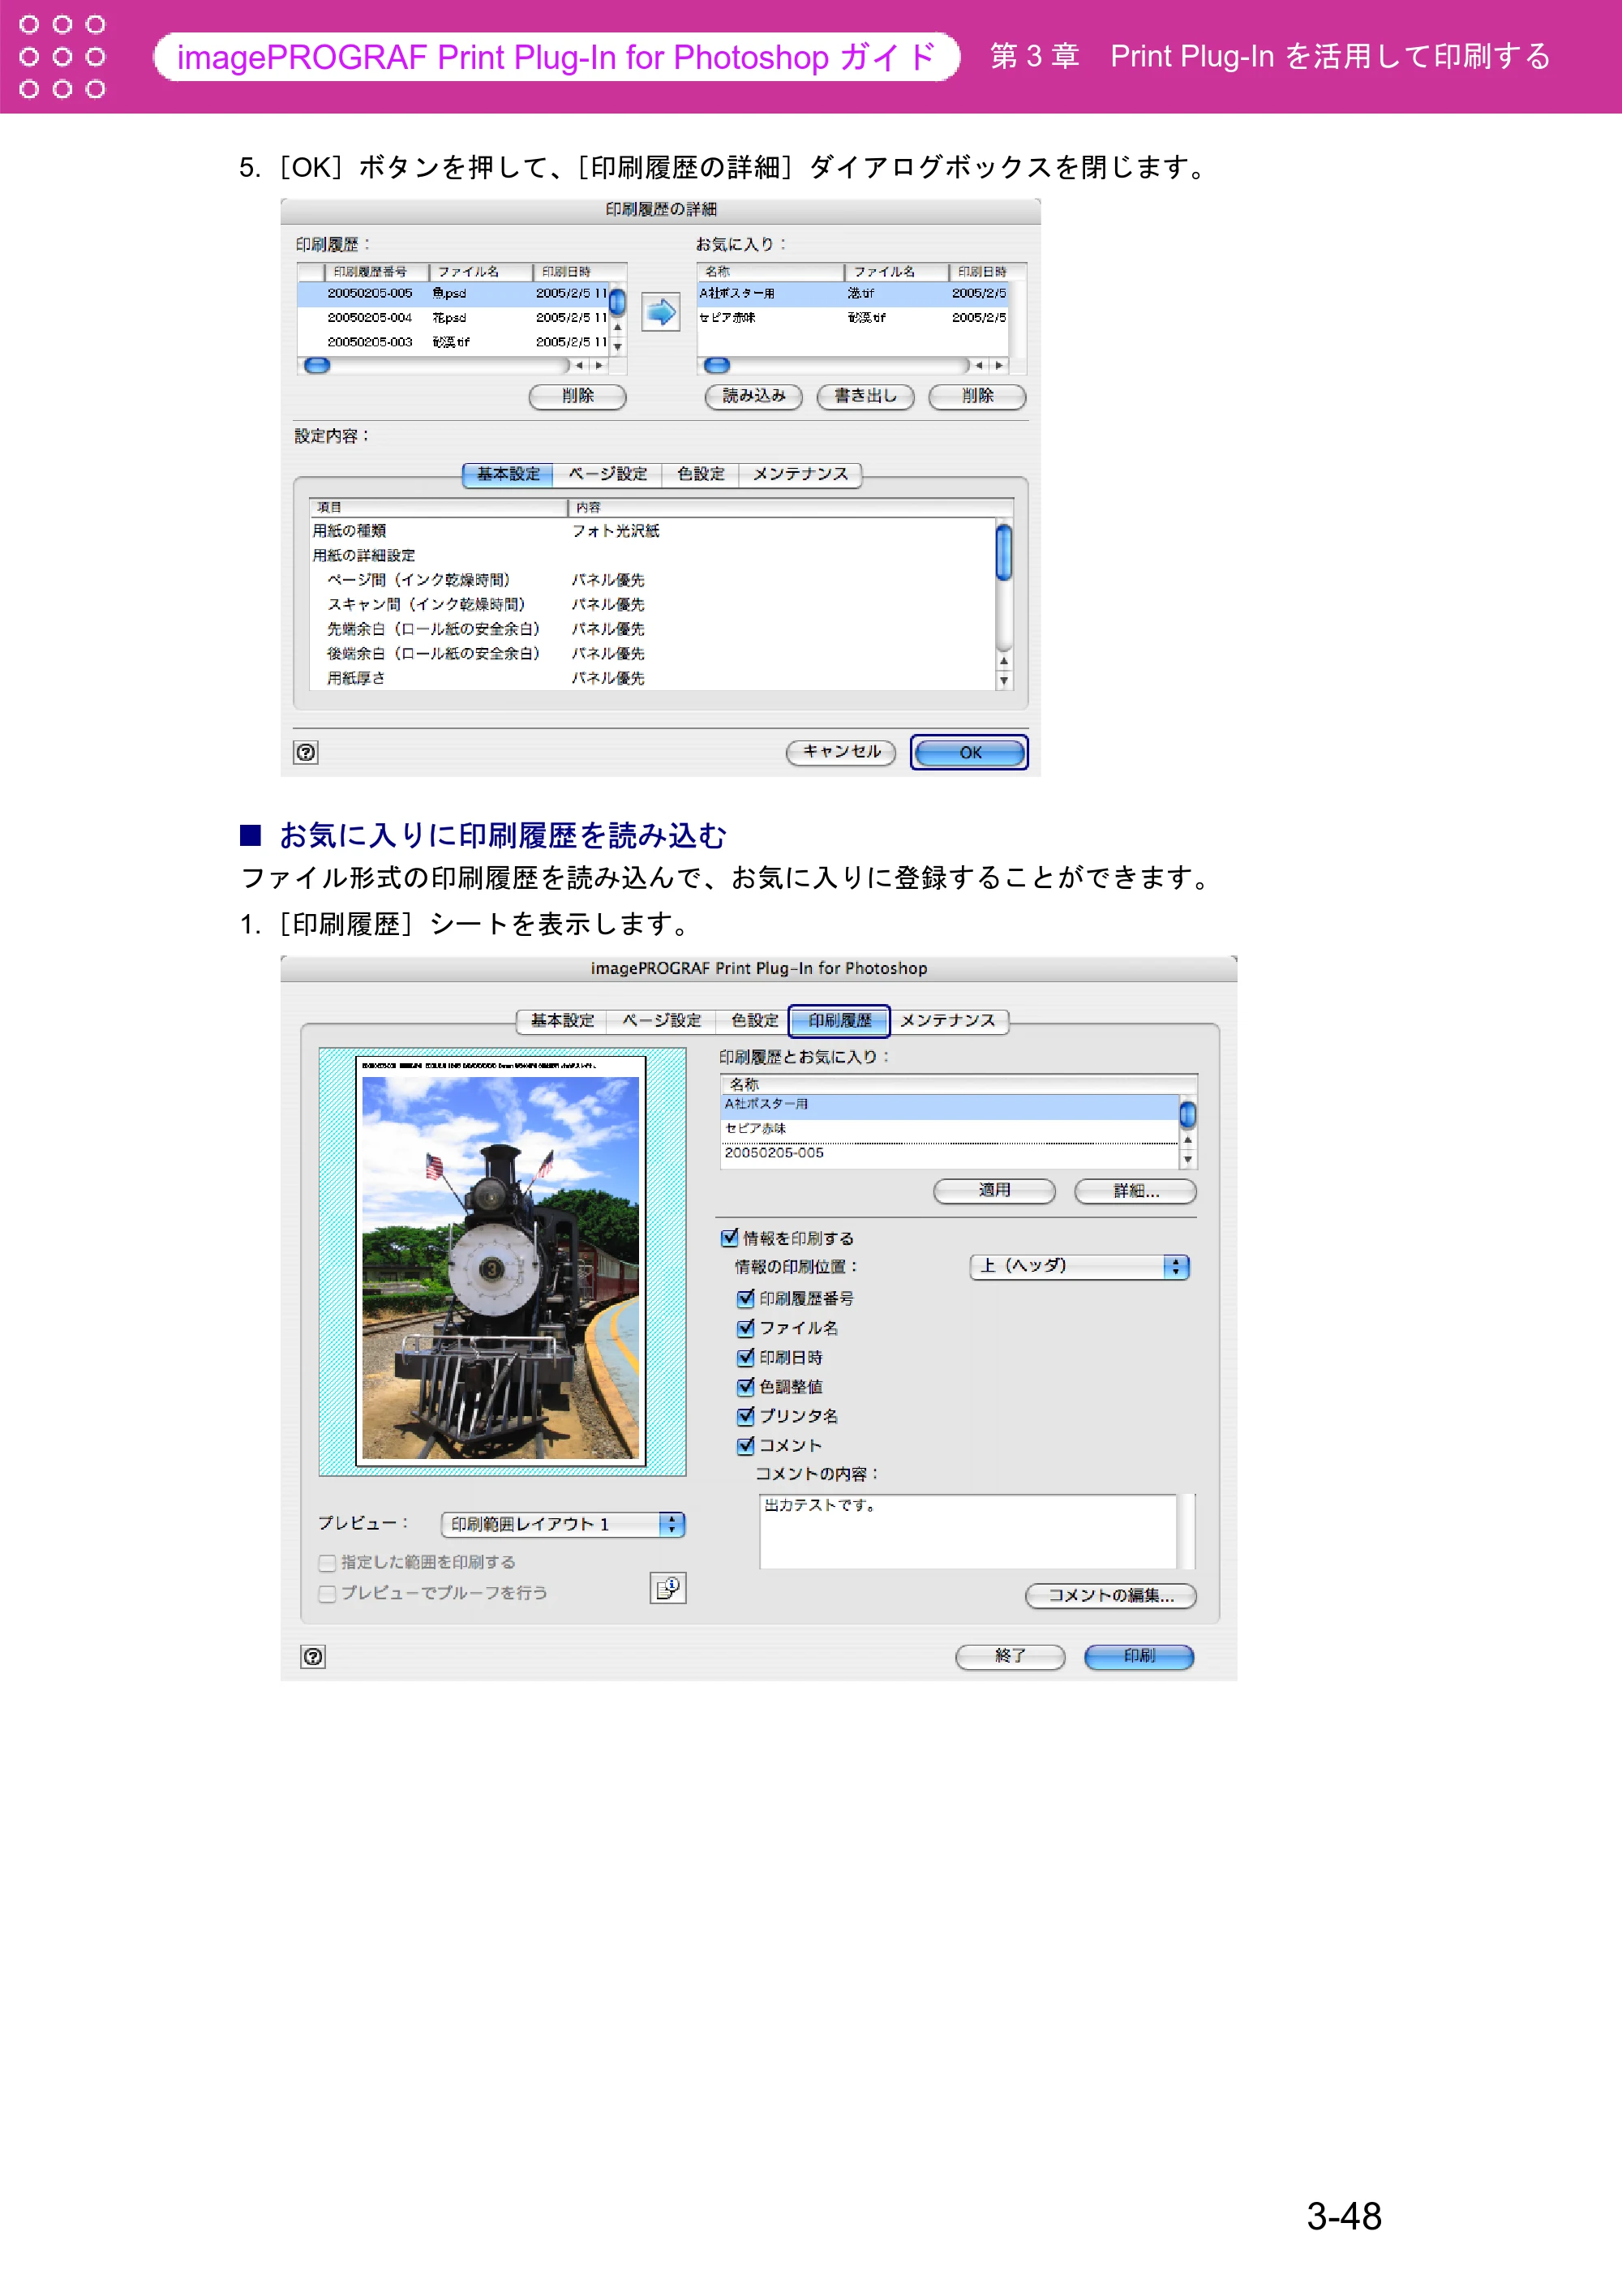This screenshot has width=1622, height=2296.
Task: Click コメントの内容 text field
Action: coord(968,1531)
